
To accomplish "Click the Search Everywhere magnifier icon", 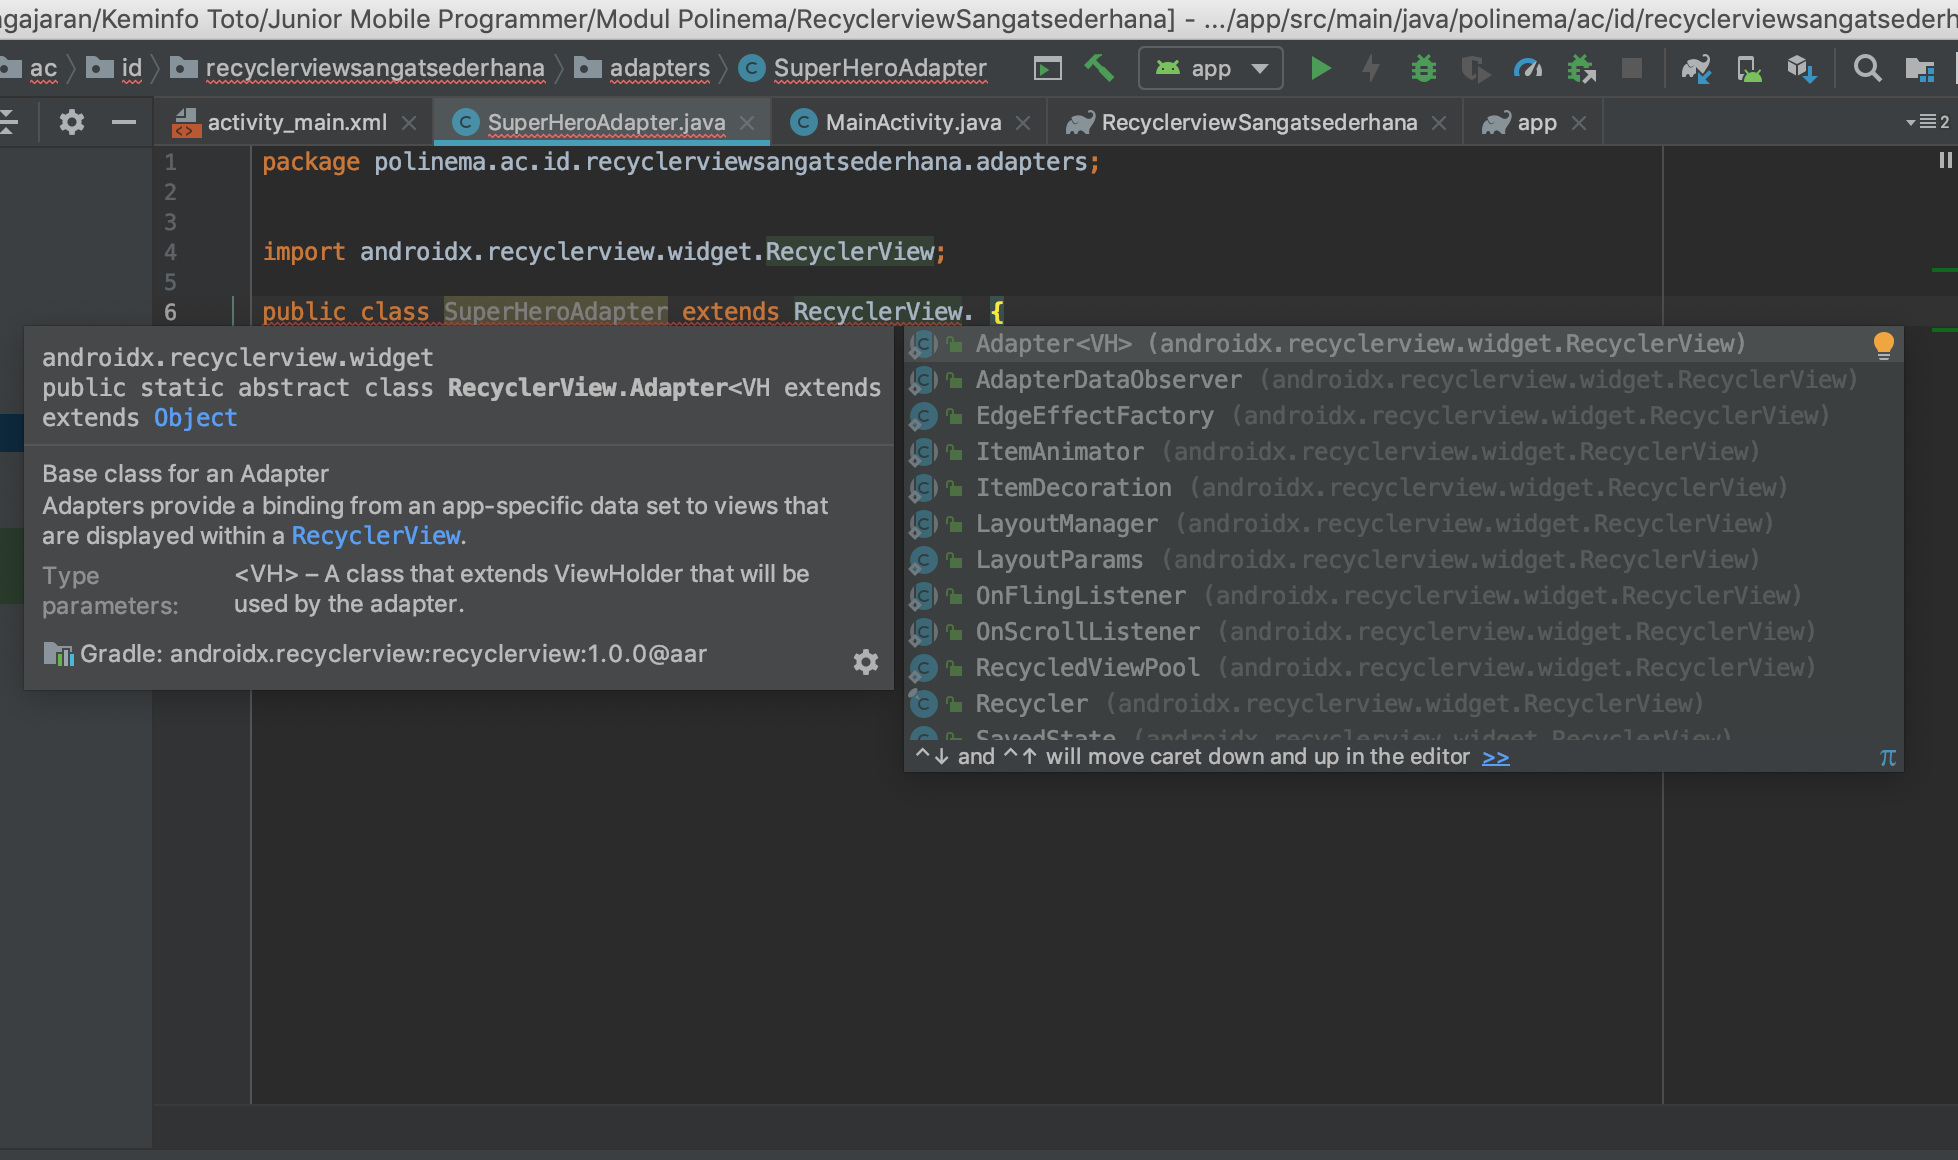I will click(1867, 68).
